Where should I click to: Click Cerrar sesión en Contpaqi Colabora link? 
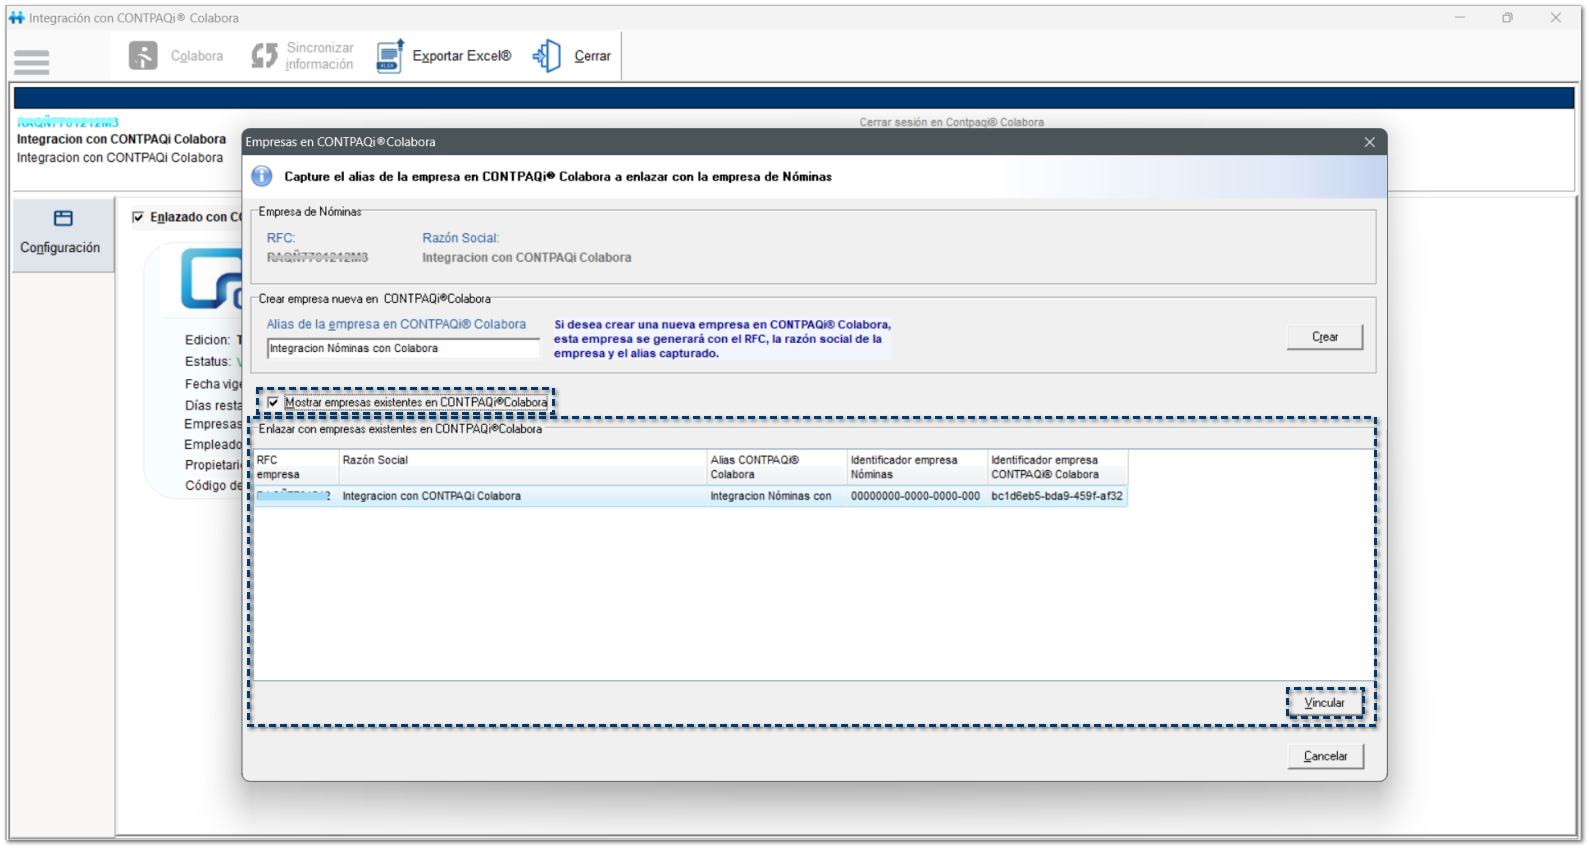click(x=951, y=122)
